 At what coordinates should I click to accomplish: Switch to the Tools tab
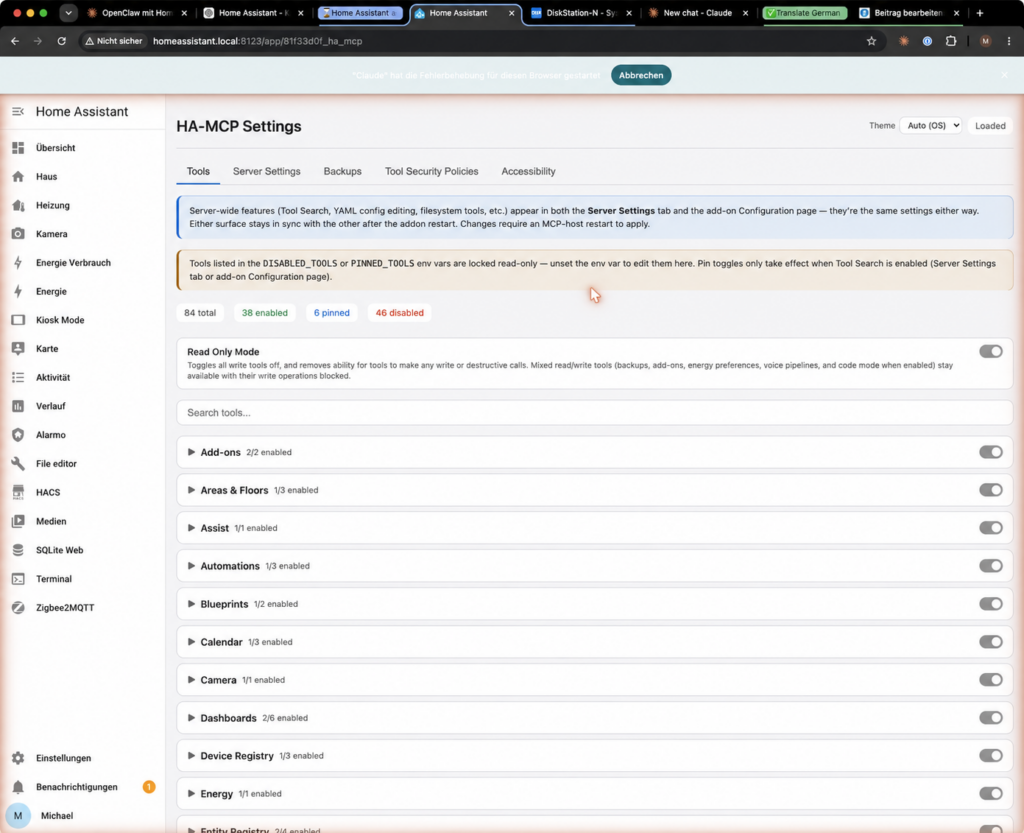point(198,172)
